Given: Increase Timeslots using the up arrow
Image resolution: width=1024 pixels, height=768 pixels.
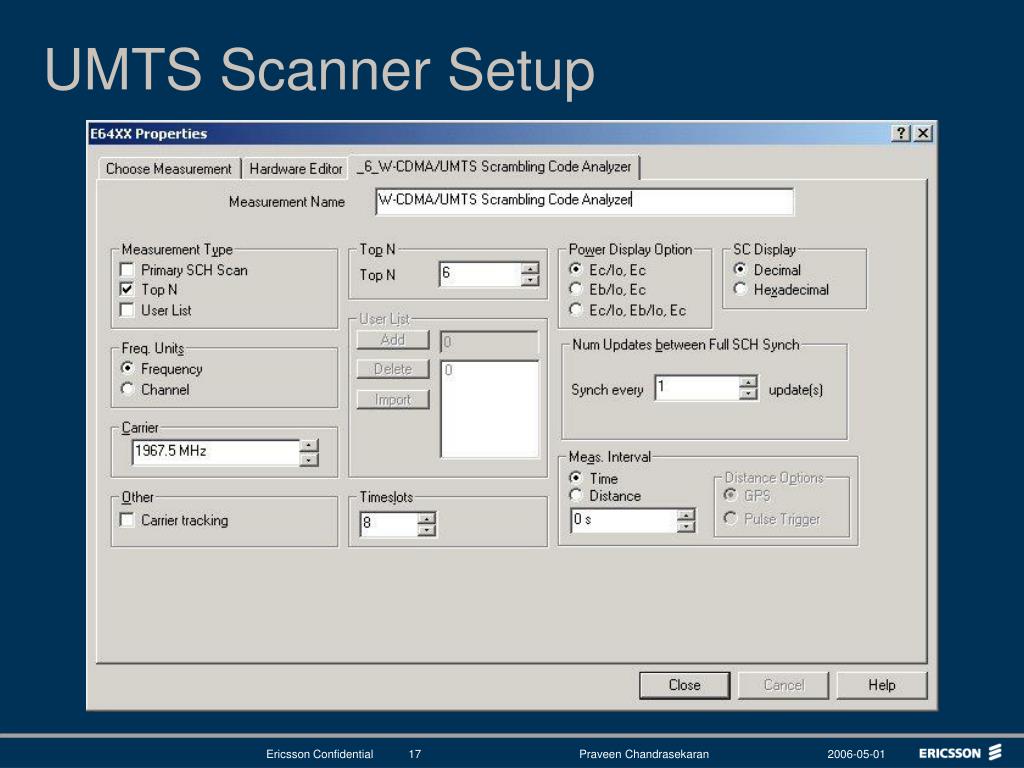Looking at the screenshot, I should point(426,519).
